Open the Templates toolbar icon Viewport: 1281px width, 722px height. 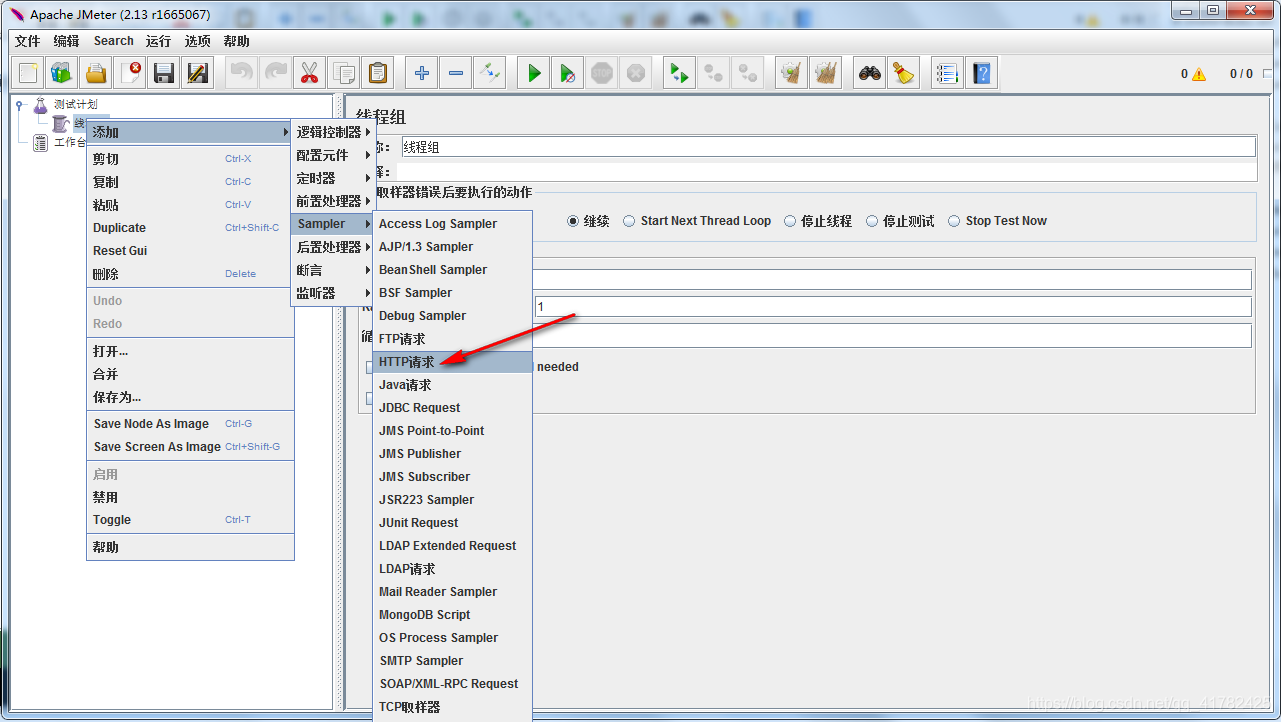(x=62, y=73)
